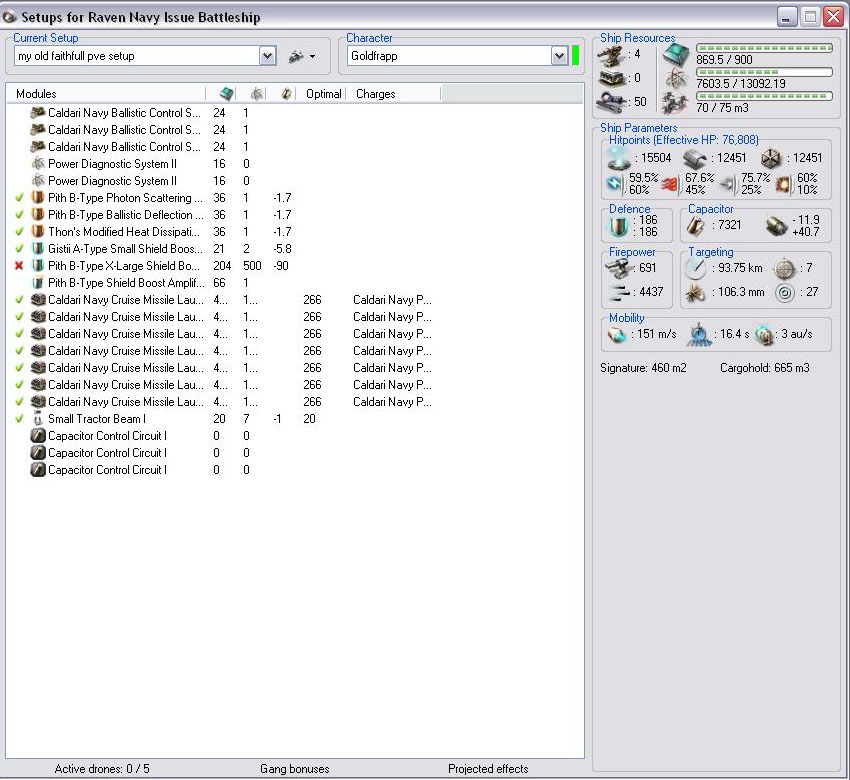The image size is (850, 780).
Task: Toggle the Small Tractor Beam I active state
Action: coord(20,418)
